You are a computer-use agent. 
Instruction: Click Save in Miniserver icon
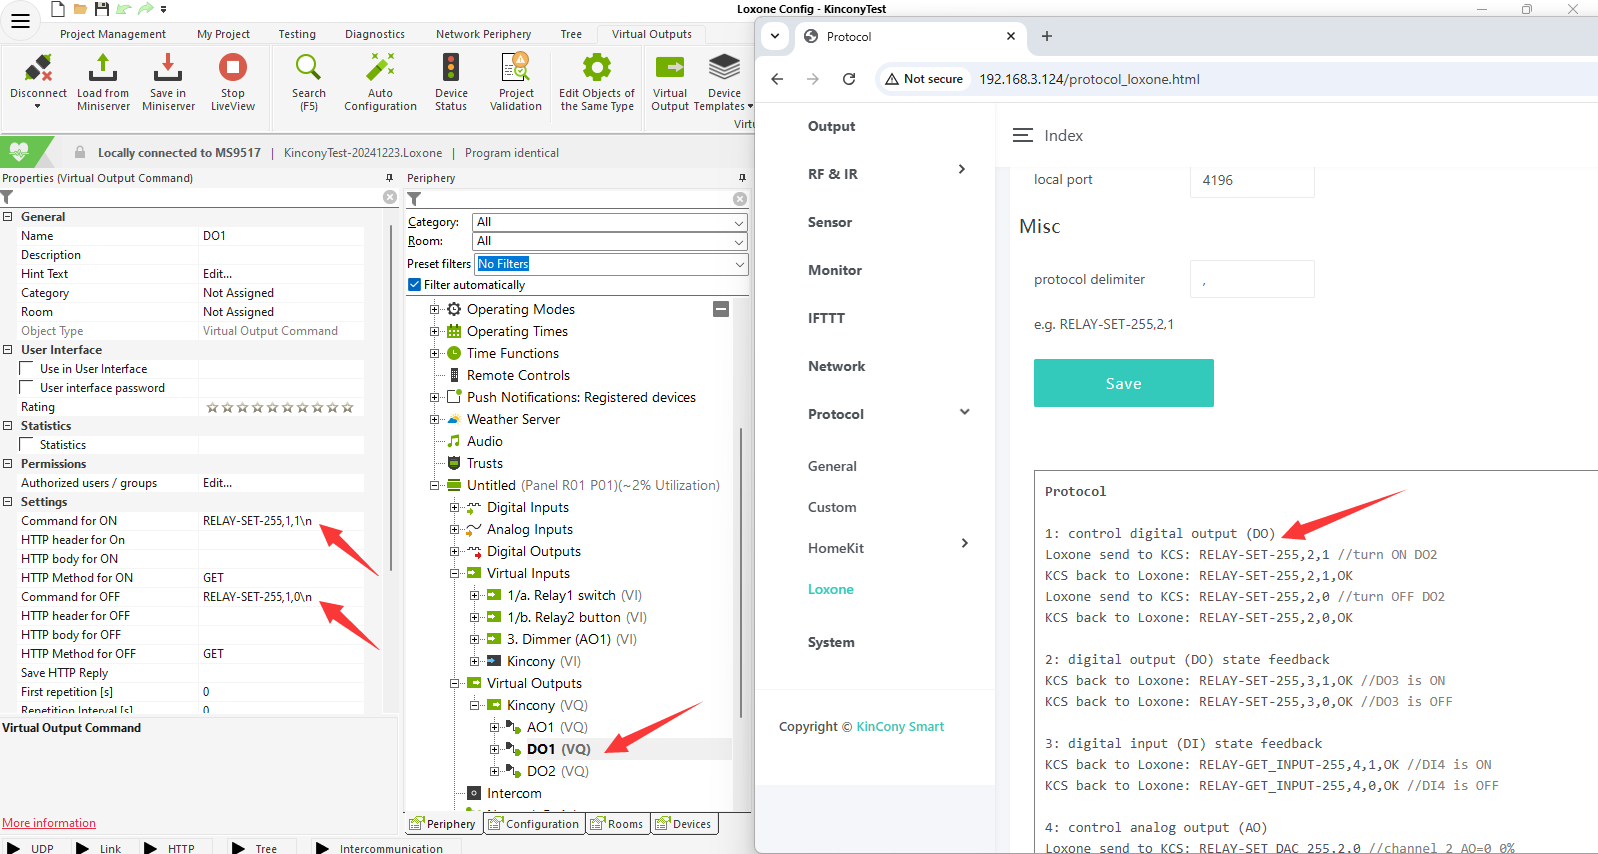[x=168, y=69]
